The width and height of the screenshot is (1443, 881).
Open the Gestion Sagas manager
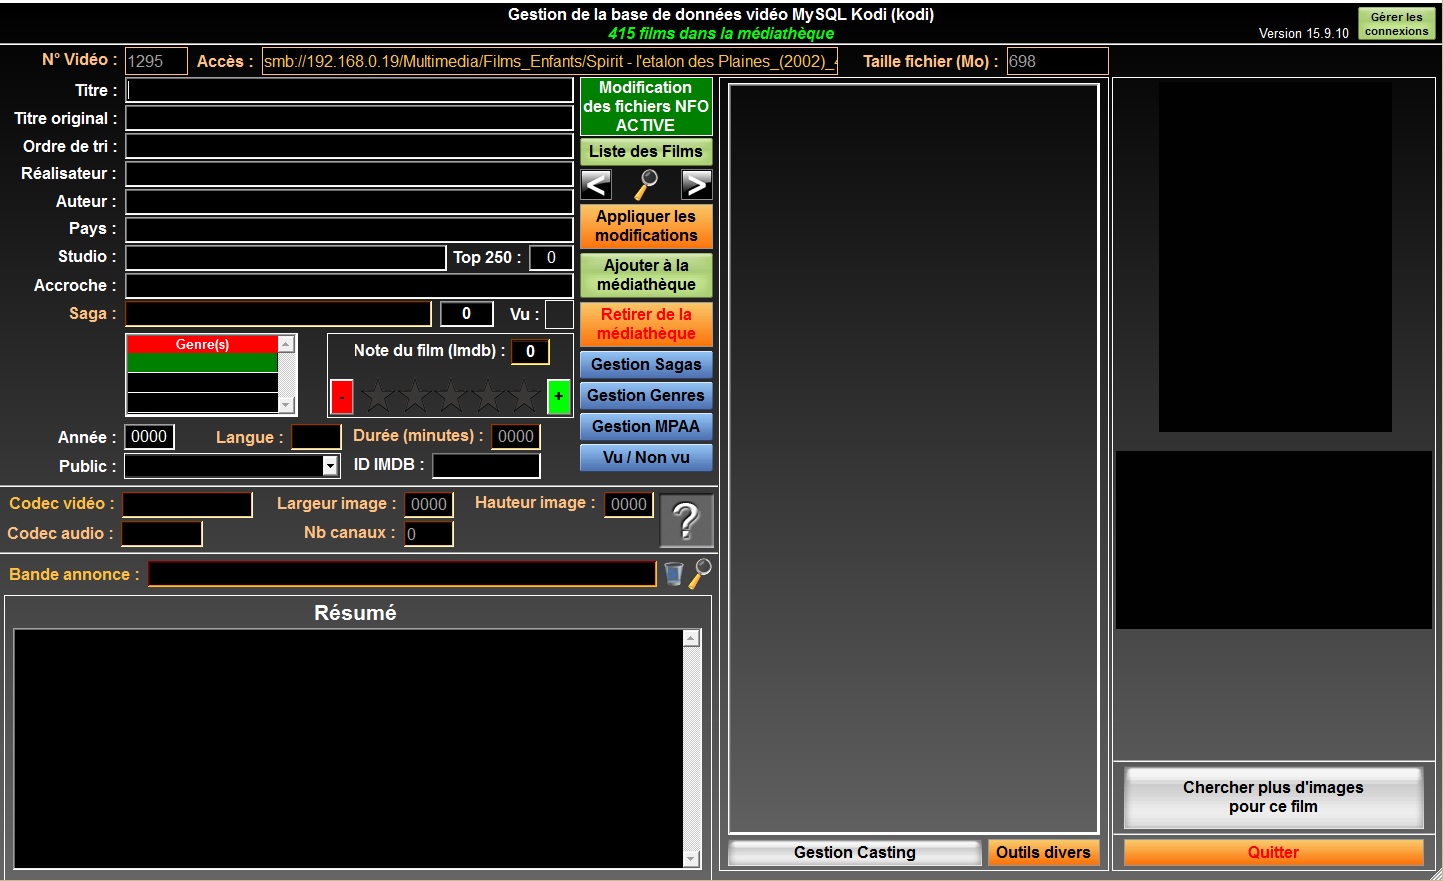click(x=646, y=365)
